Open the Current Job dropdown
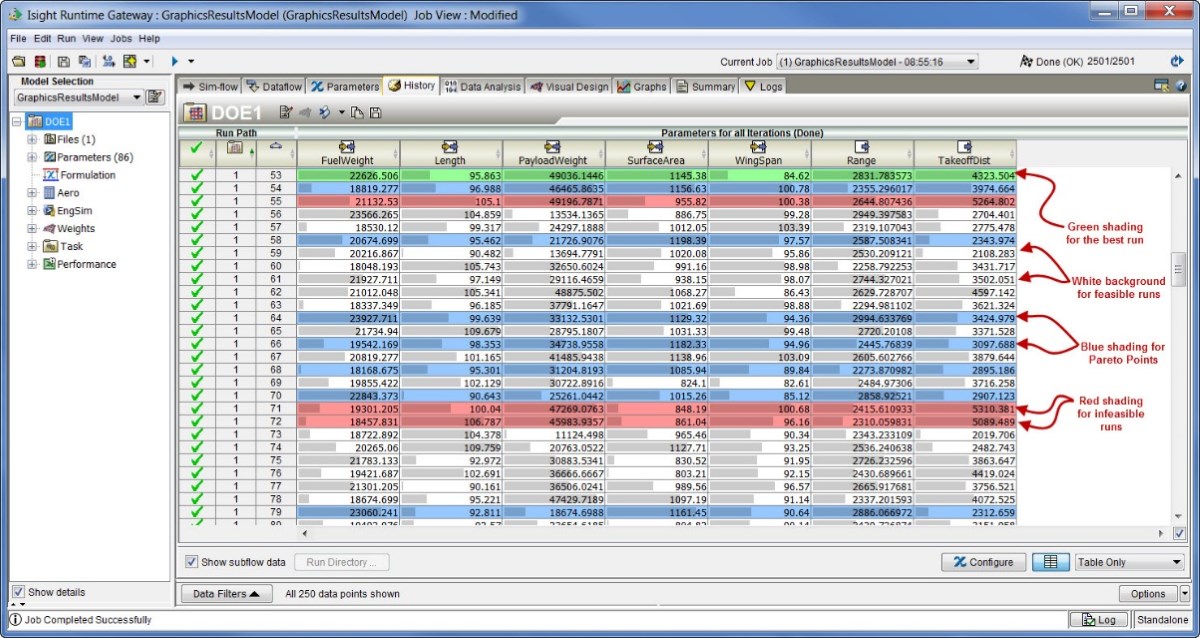The width and height of the screenshot is (1200, 638). click(969, 62)
